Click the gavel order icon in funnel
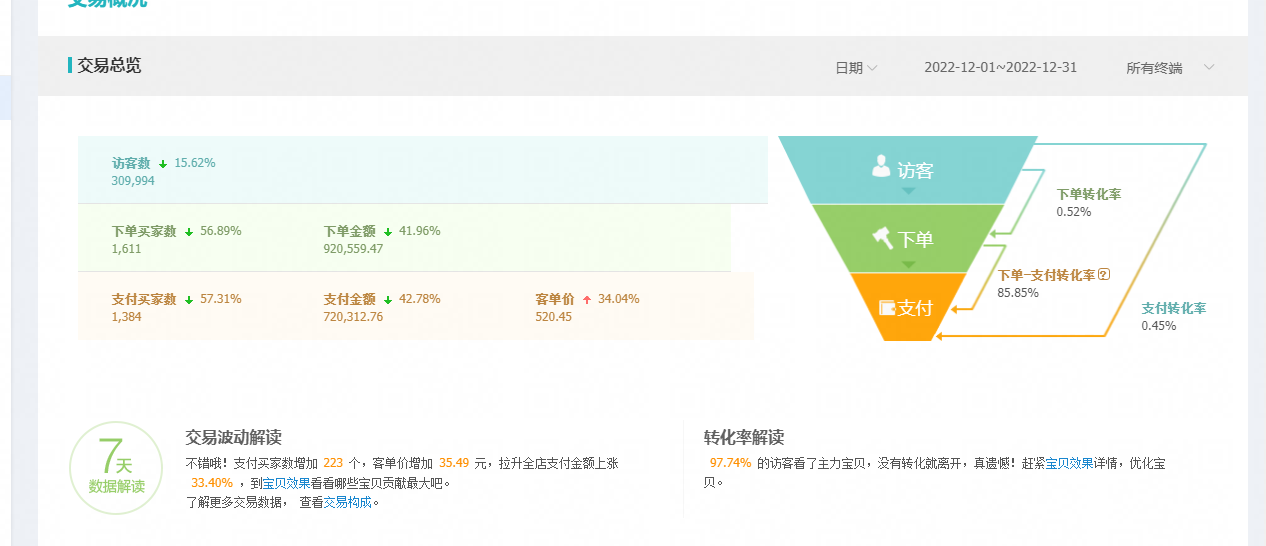This screenshot has height=546, width=1266. pyautogui.click(x=882, y=237)
